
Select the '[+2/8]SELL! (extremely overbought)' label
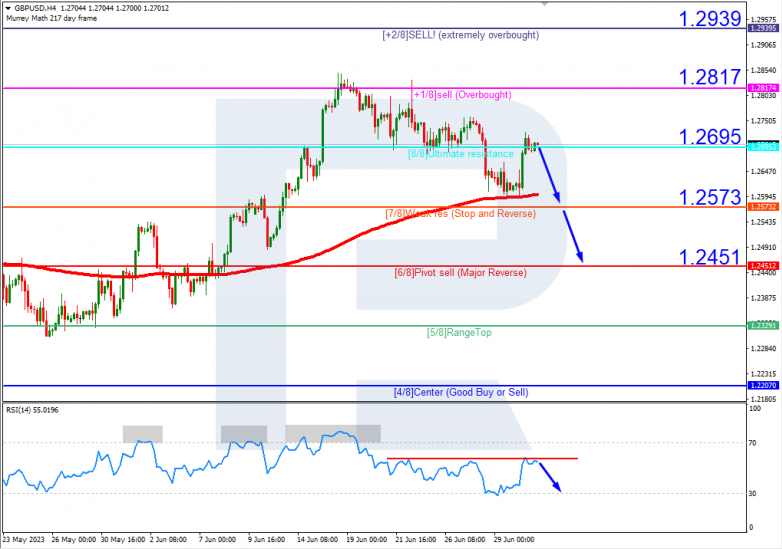460,35
